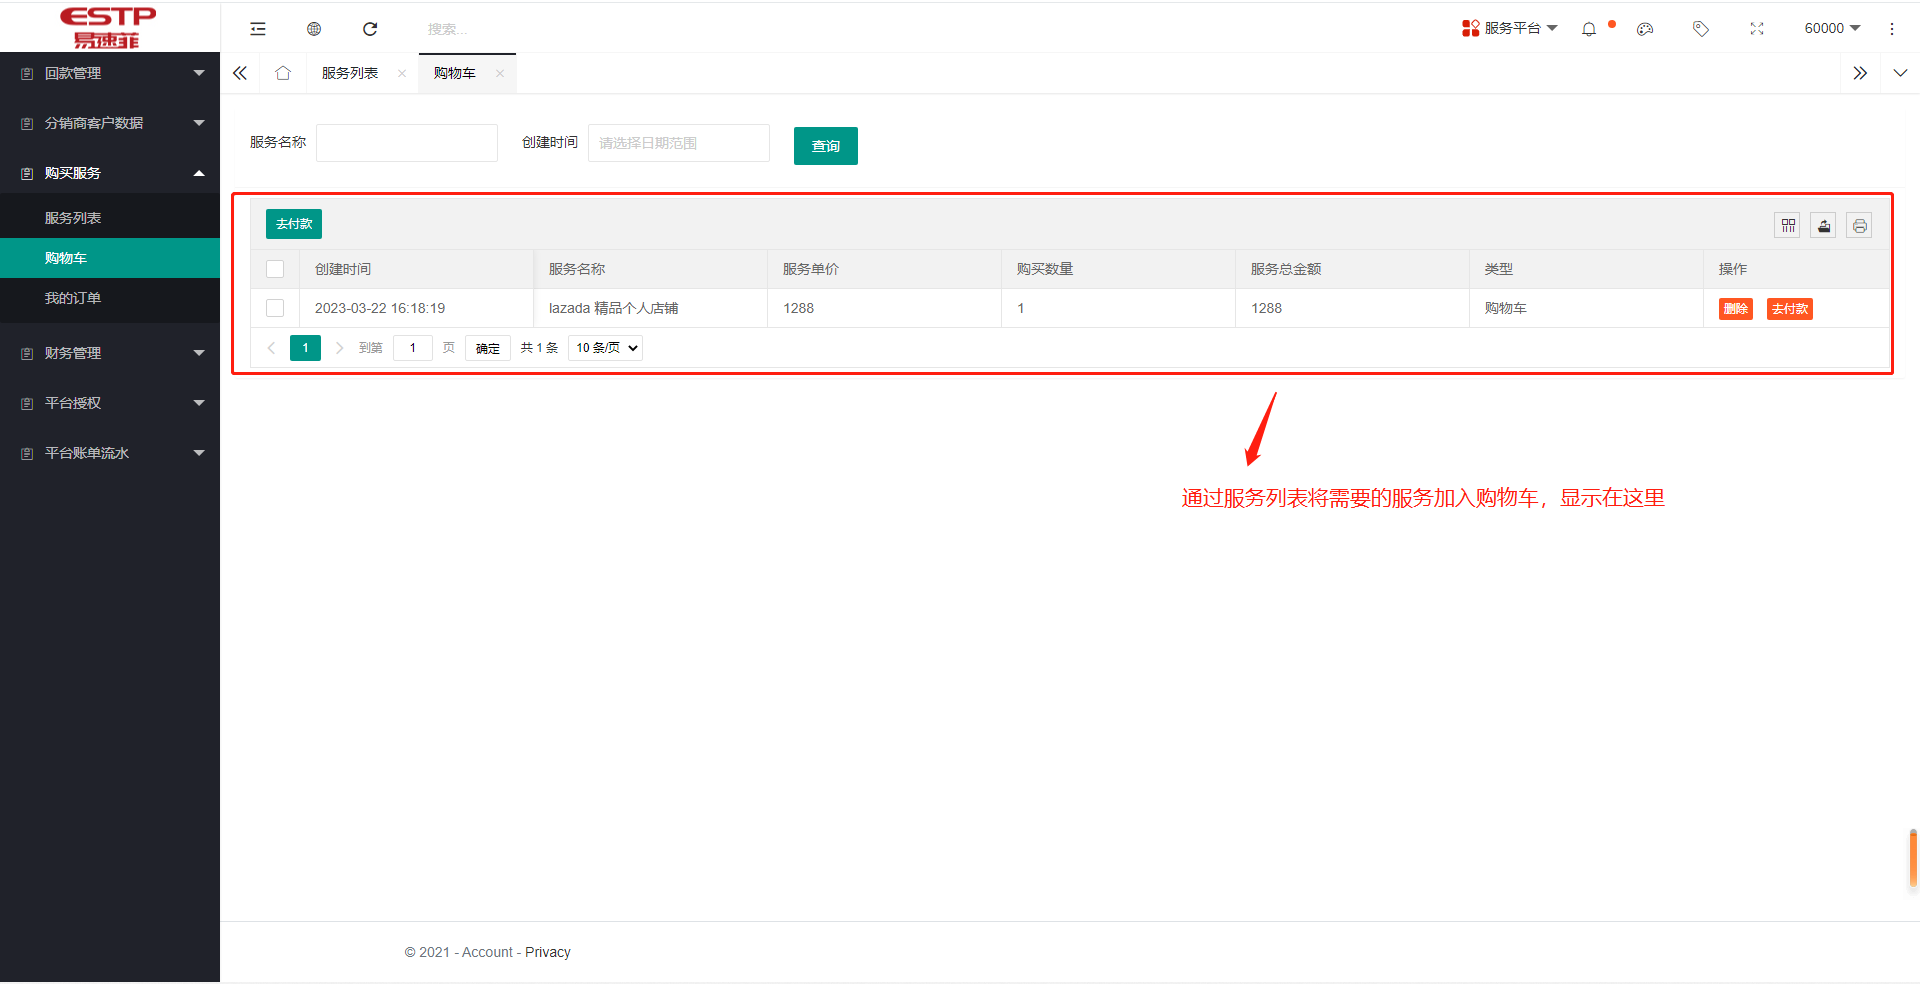Open 我的订单 in the sidebar
Viewport: 1920px width, 984px height.
pyautogui.click(x=73, y=298)
